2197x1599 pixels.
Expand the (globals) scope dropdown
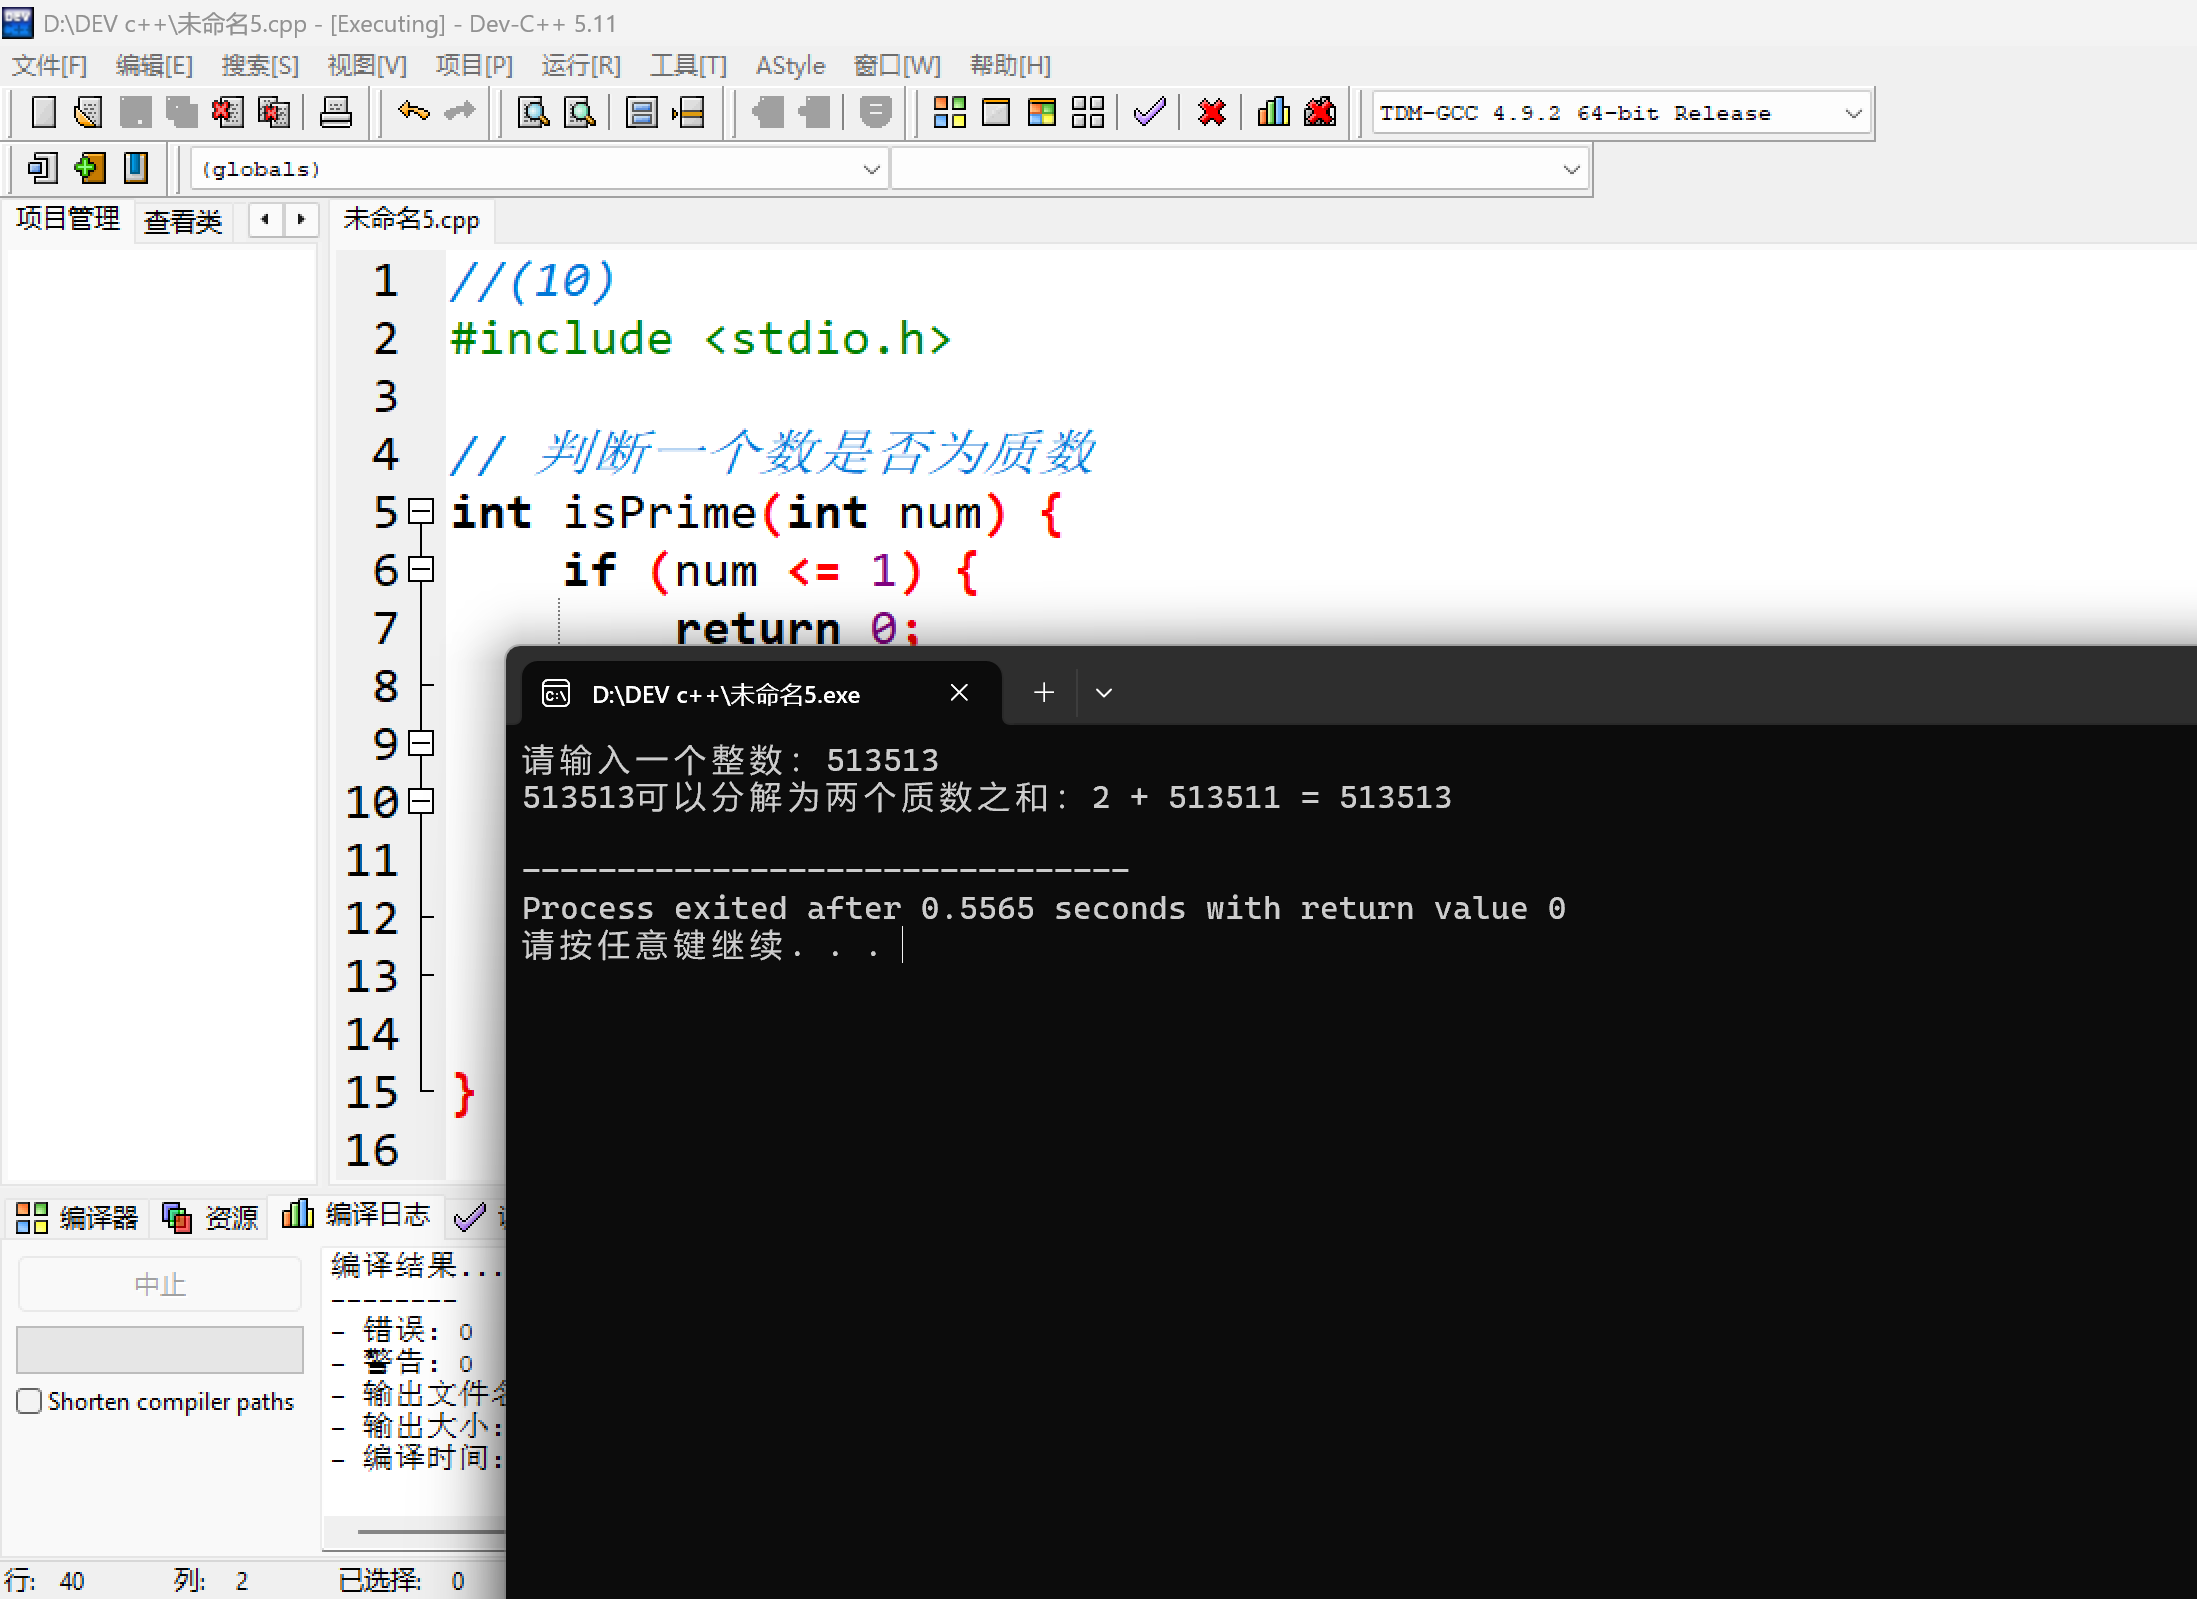(x=871, y=169)
